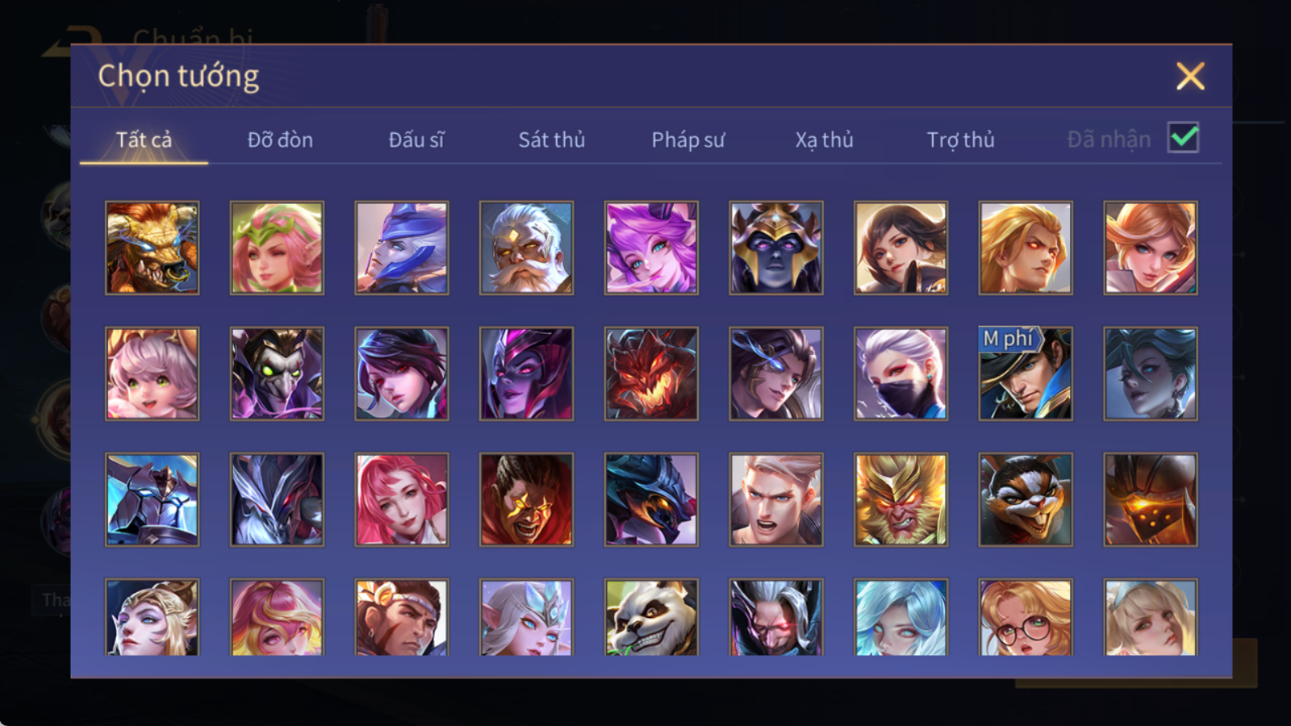Image resolution: width=1291 pixels, height=726 pixels.
Task: Filter heroes by 'Xạ thủ' tab
Action: tap(824, 140)
